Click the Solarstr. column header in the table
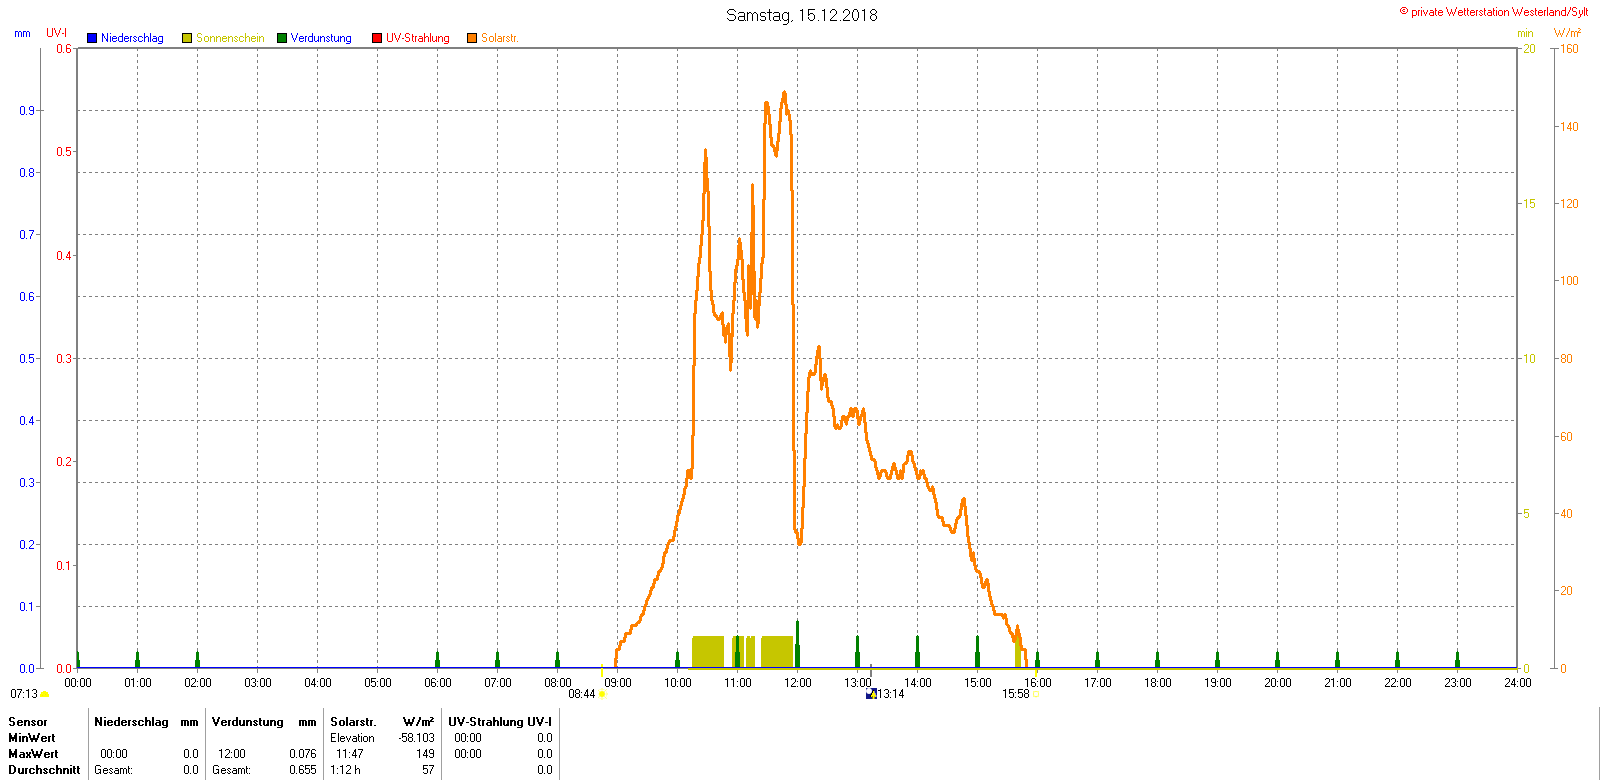The image size is (1600, 780). 353,722
